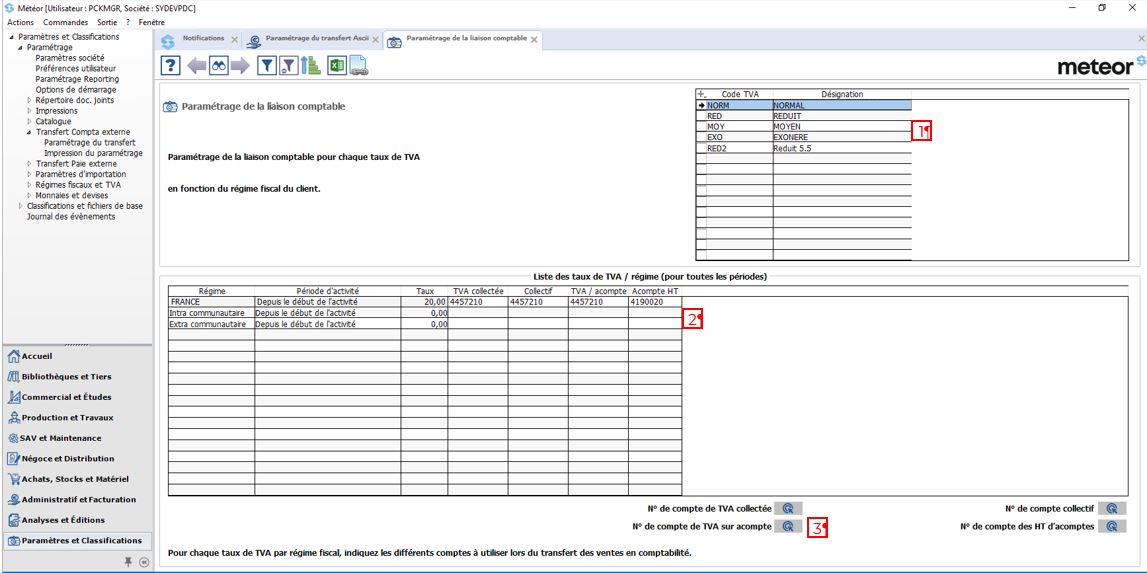Click lookup icon for compte collectif
The width and height of the screenshot is (1147, 573).
point(1112,509)
